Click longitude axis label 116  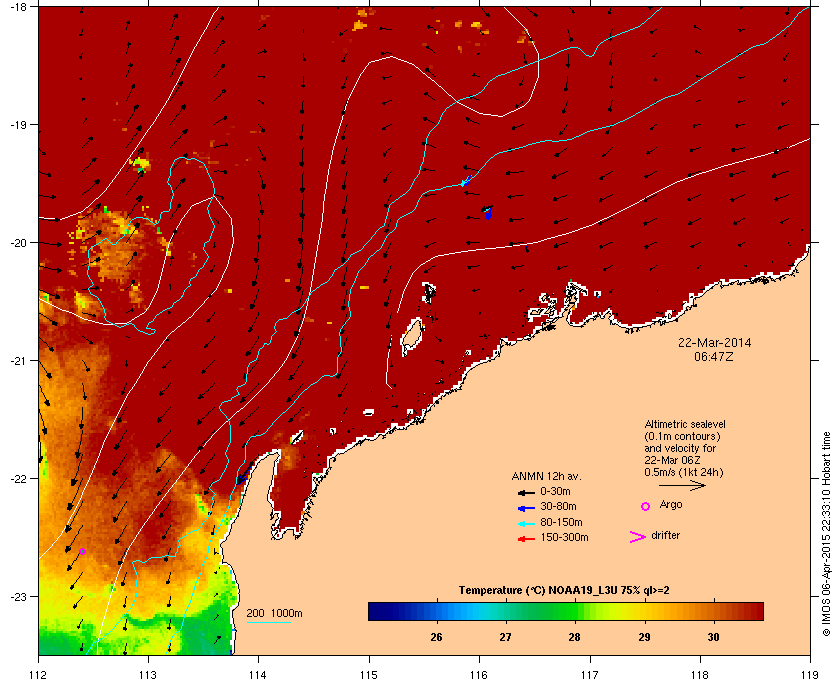(x=479, y=674)
